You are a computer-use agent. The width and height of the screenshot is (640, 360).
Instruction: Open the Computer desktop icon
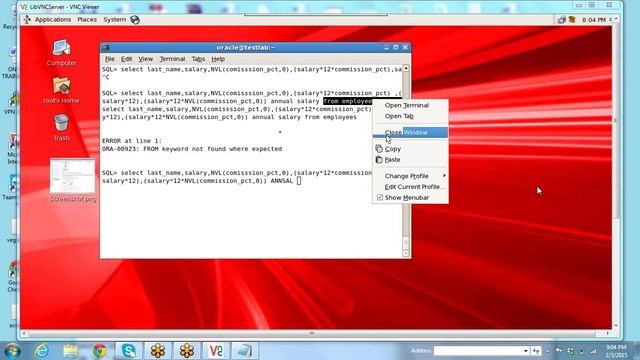coord(61,53)
